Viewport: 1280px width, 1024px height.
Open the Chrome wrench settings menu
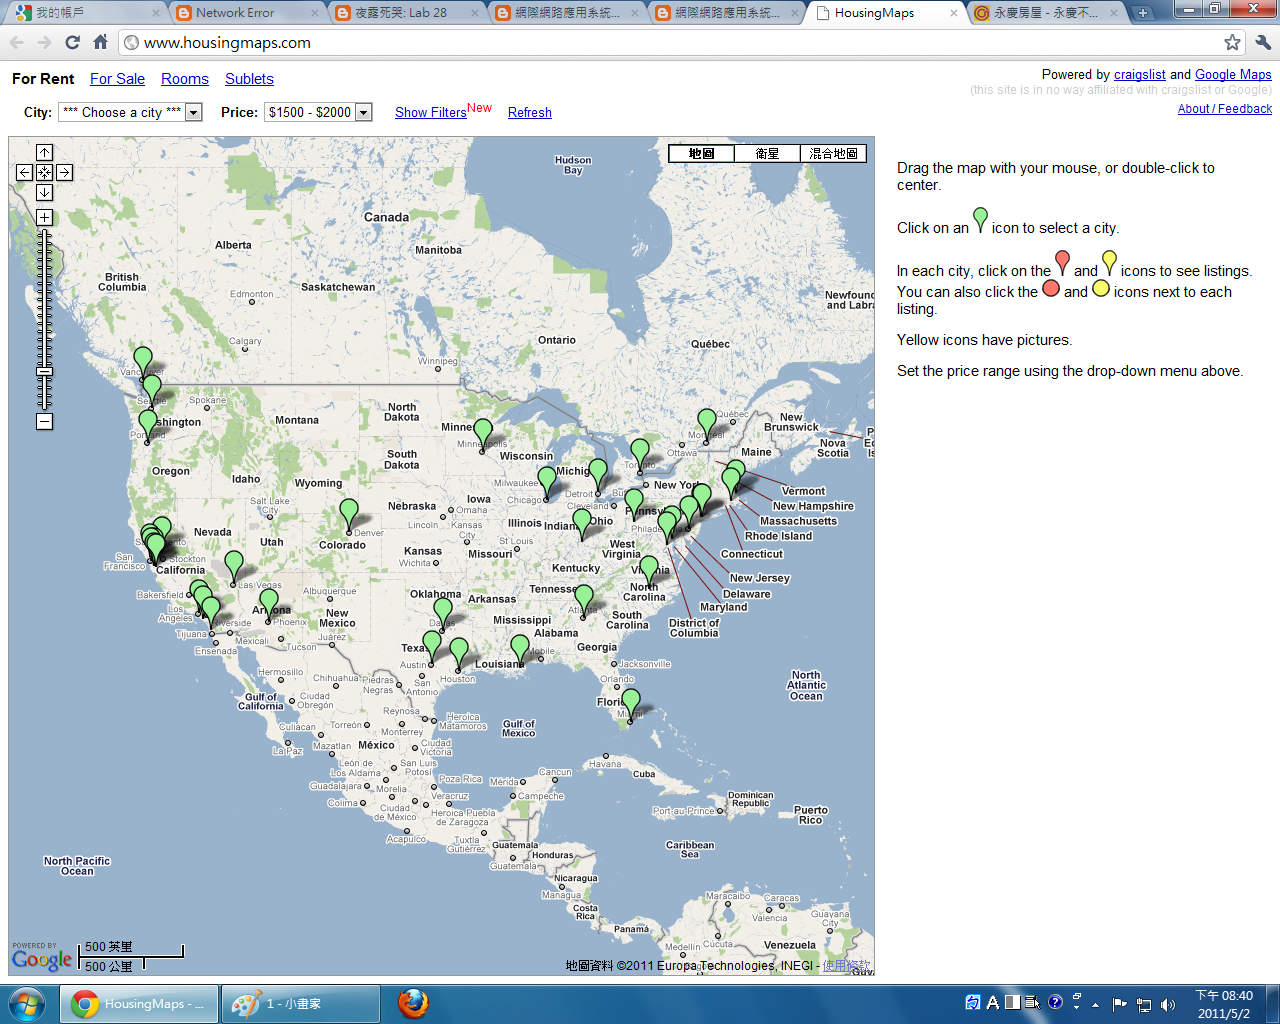[x=1262, y=42]
